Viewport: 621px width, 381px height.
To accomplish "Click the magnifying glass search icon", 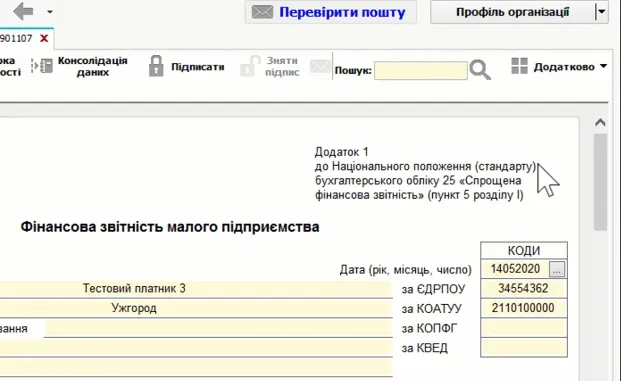I will tap(480, 70).
